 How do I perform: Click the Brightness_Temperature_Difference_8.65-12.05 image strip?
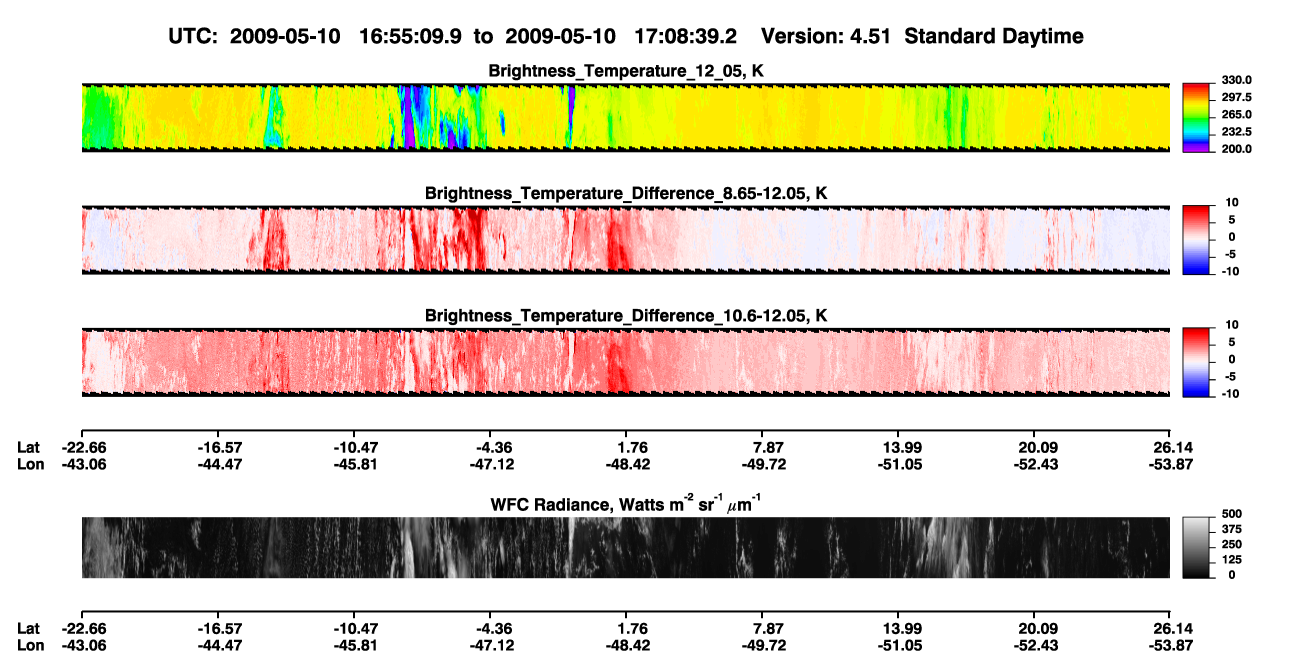pyautogui.click(x=625, y=240)
